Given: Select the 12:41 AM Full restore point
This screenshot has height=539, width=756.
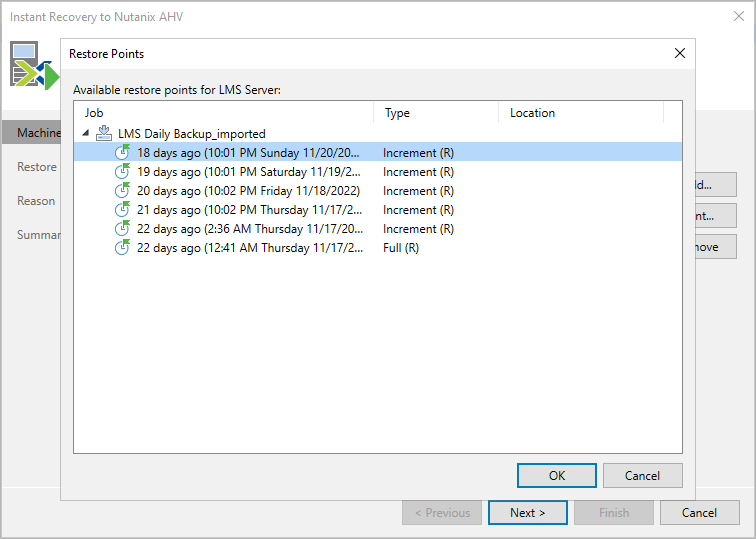Looking at the screenshot, I should pos(250,247).
